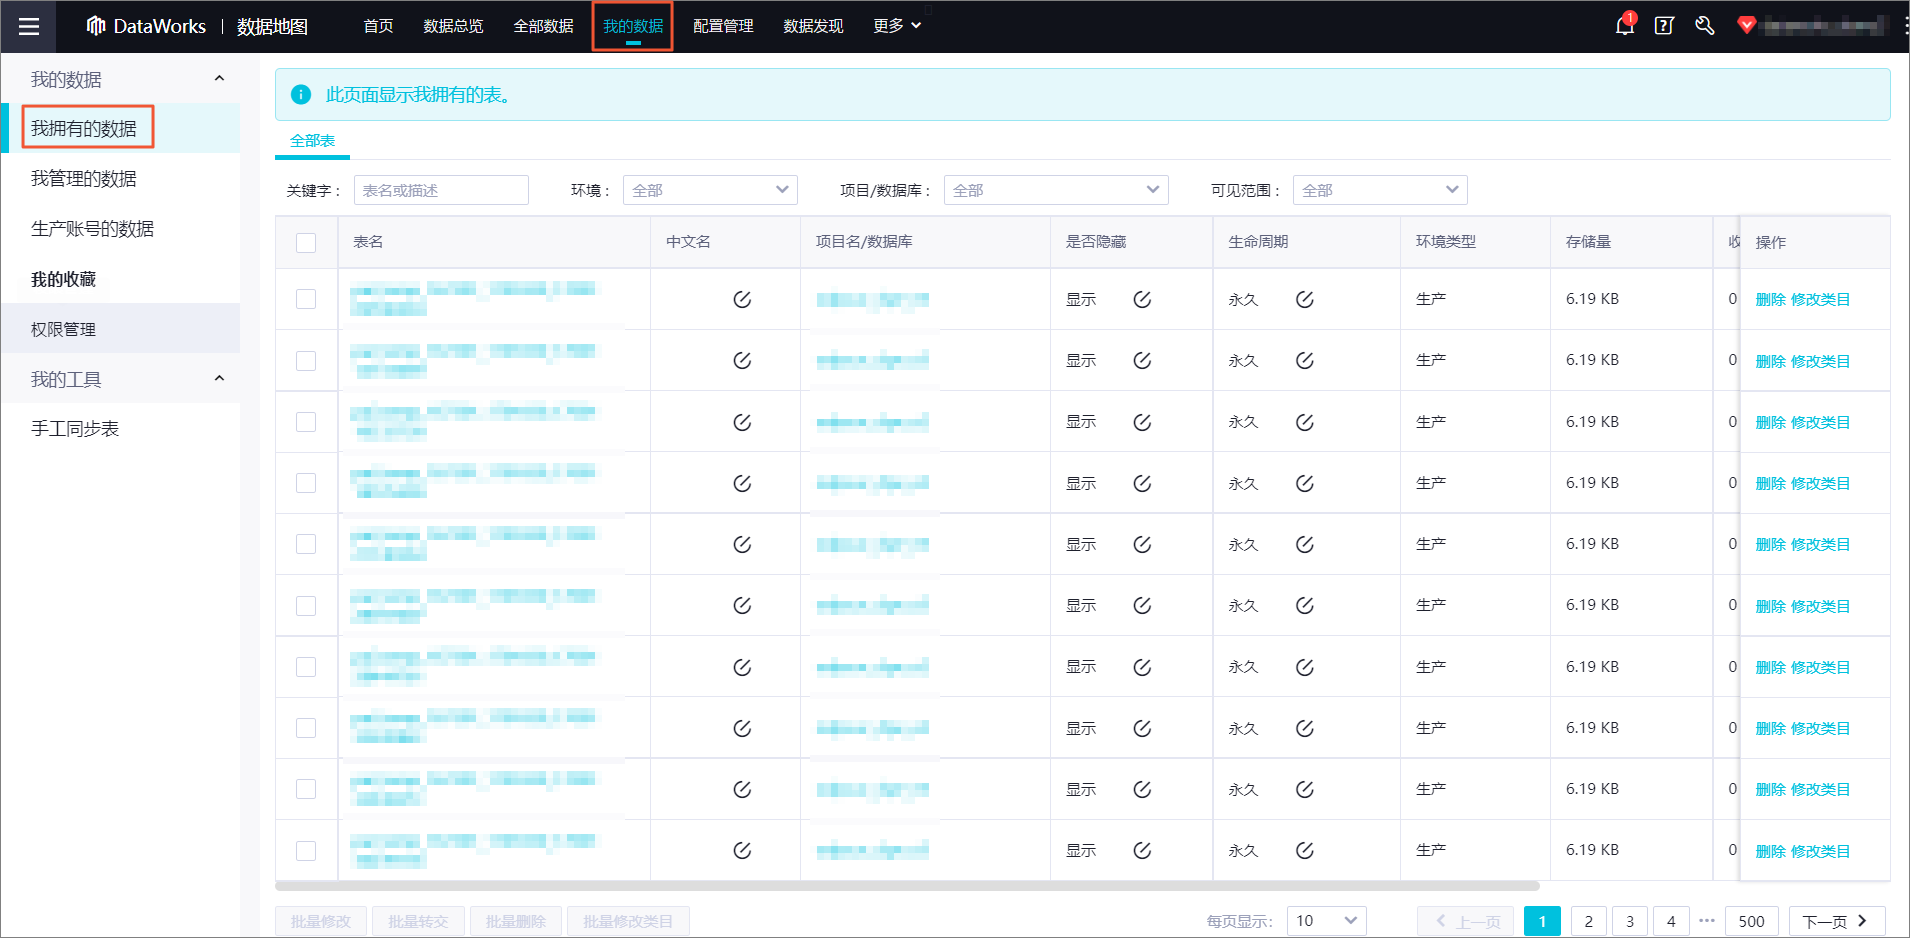Edit hidden status 显示 in fourth row
Viewport: 1910px width, 938px height.
1142,483
